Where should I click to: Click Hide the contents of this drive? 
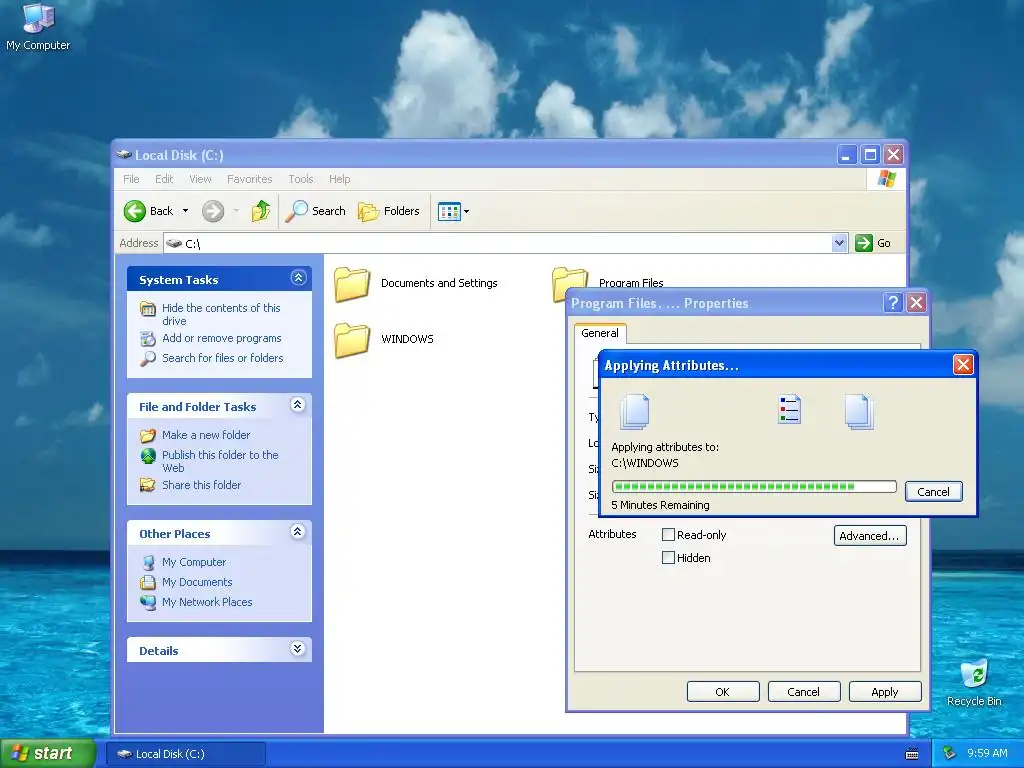(221, 314)
